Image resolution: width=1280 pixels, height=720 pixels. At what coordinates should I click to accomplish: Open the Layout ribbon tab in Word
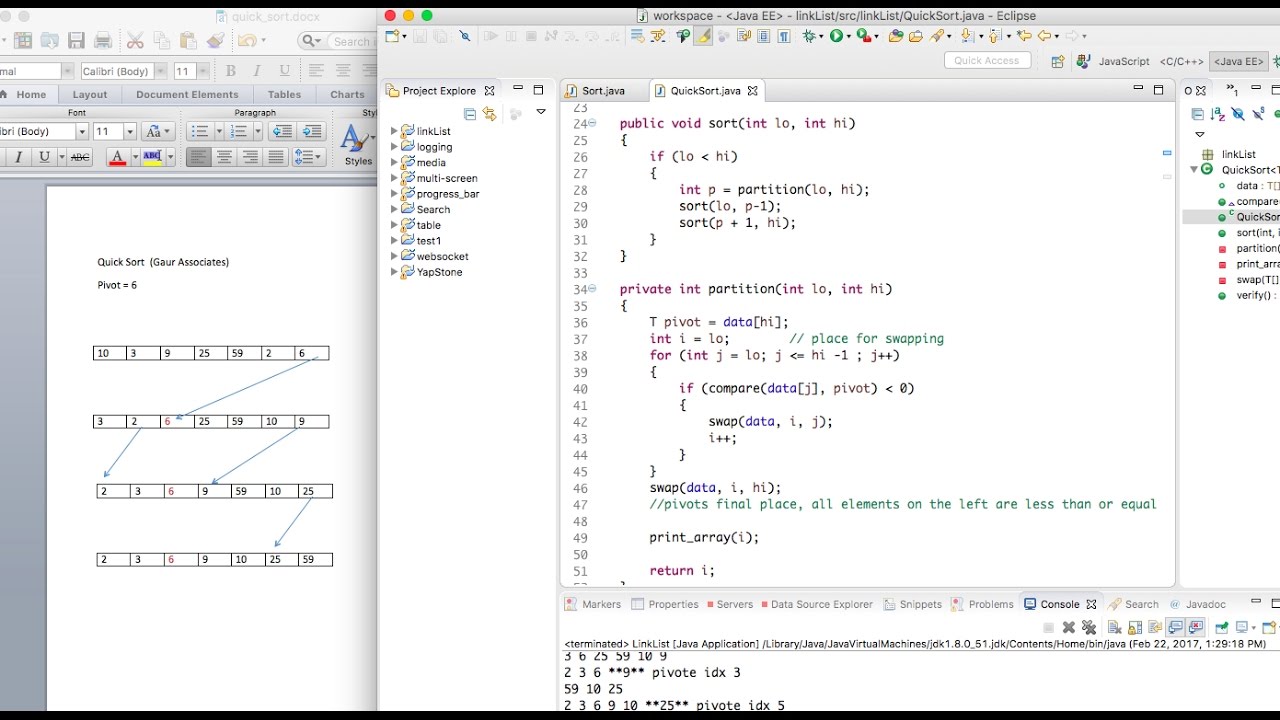89,94
